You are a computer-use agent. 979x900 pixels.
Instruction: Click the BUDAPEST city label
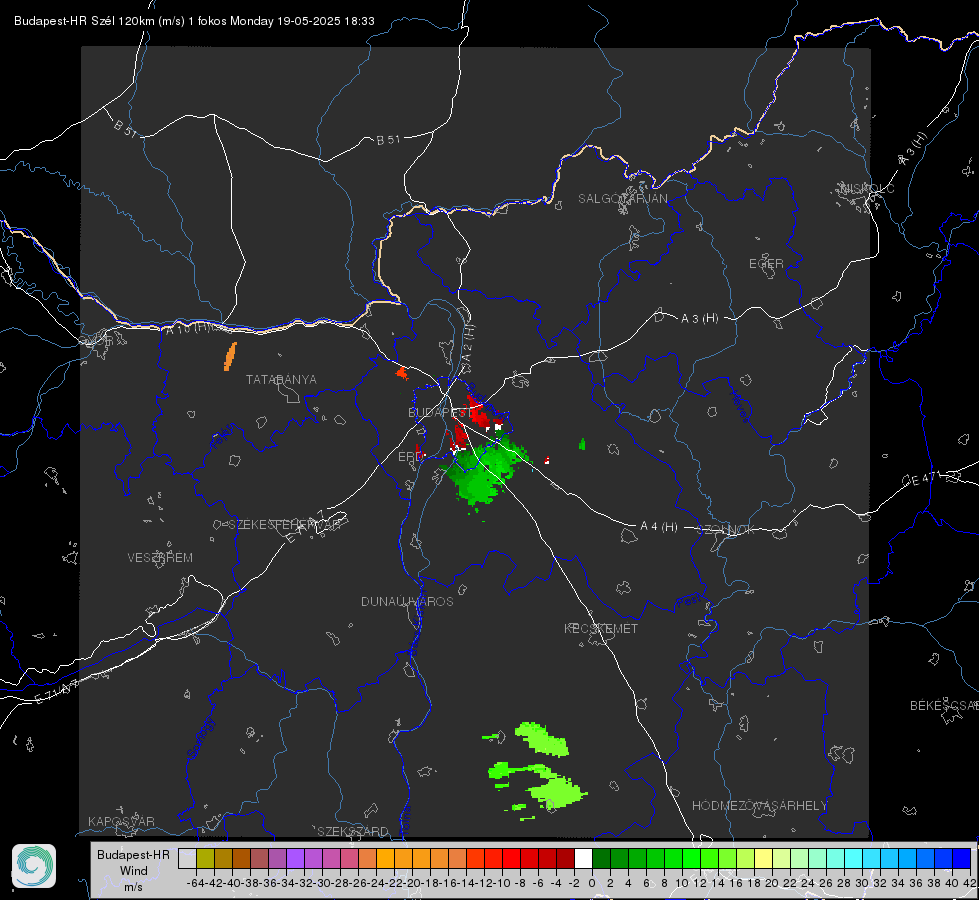439,412
